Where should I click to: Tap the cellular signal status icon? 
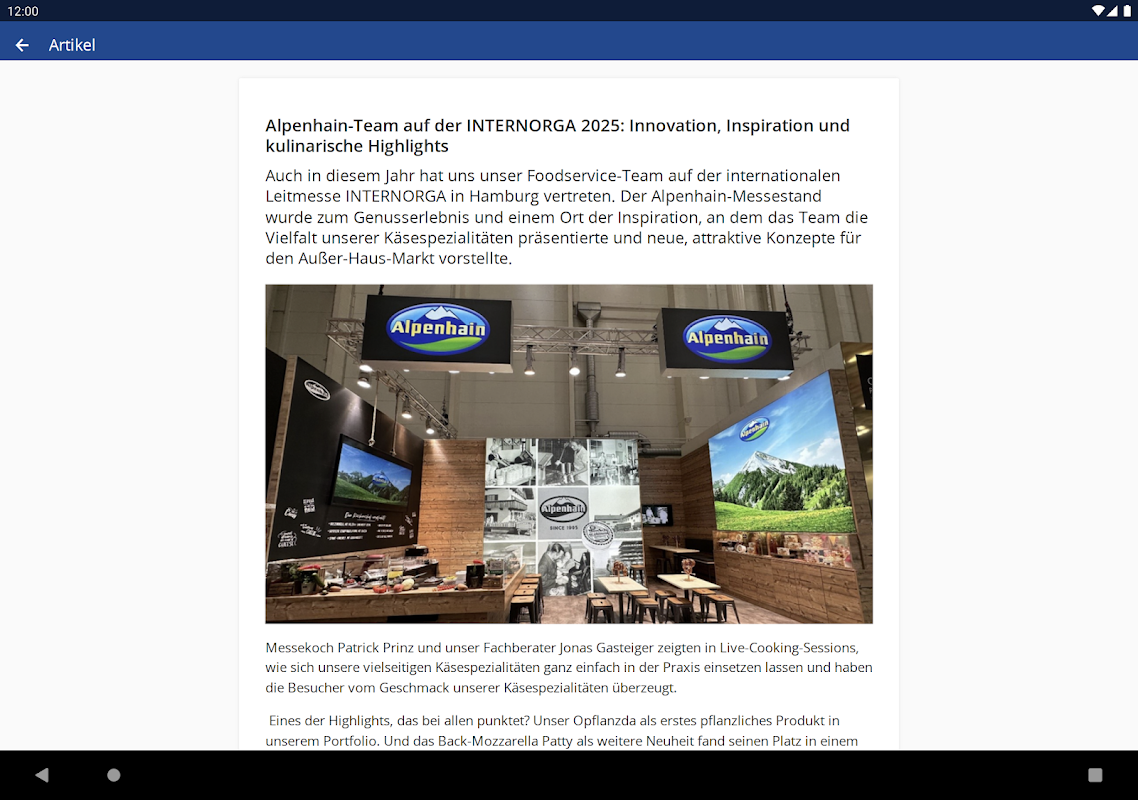click(1113, 11)
